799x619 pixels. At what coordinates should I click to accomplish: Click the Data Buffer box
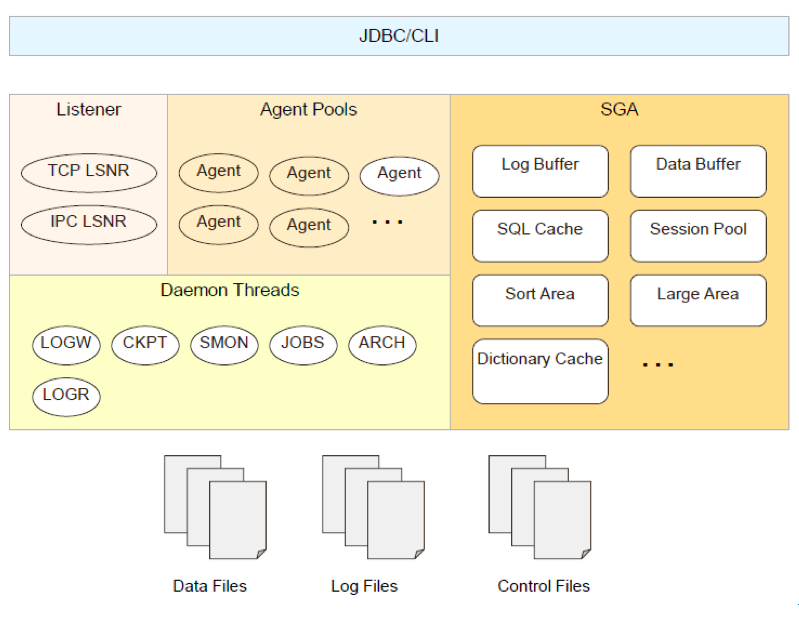click(x=698, y=171)
